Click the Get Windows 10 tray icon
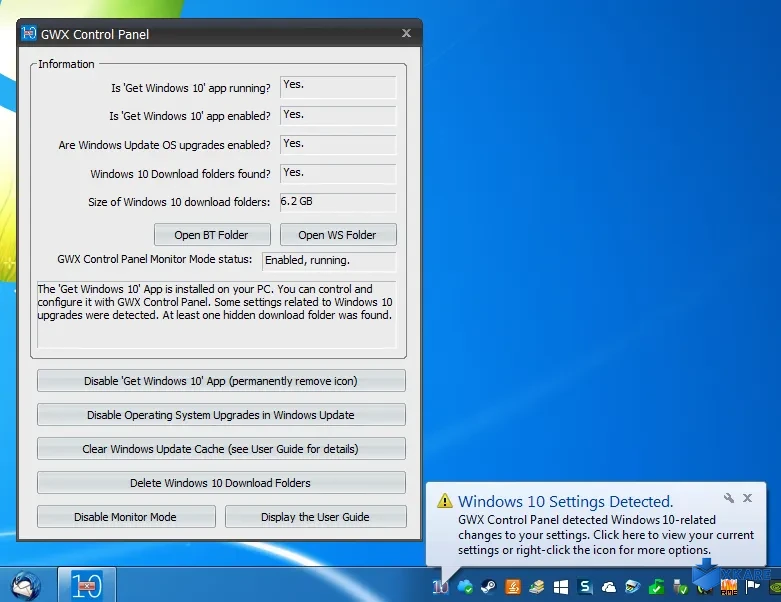Screen dimensions: 781x602 click(560, 587)
